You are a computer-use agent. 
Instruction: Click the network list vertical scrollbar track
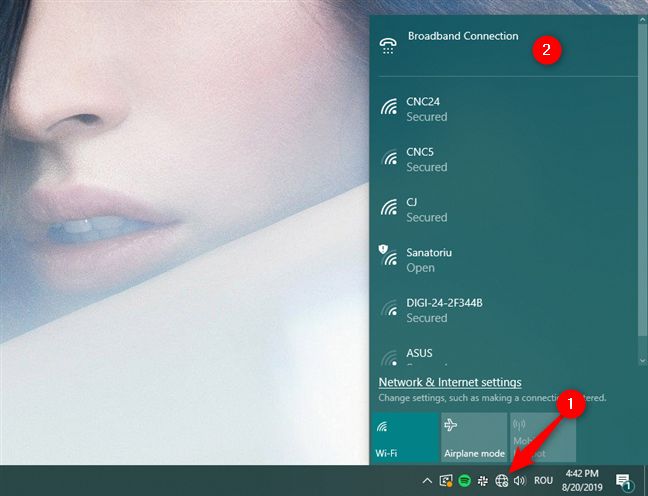(x=643, y=190)
